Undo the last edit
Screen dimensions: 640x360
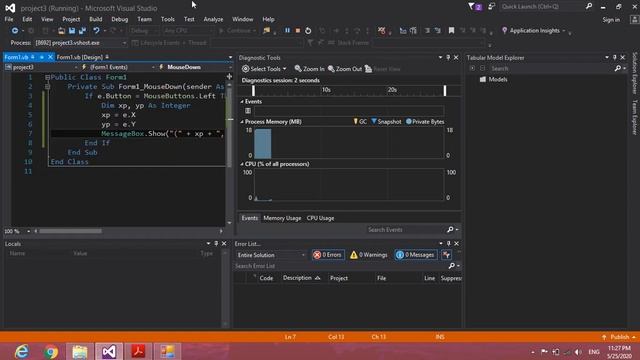(x=96, y=31)
